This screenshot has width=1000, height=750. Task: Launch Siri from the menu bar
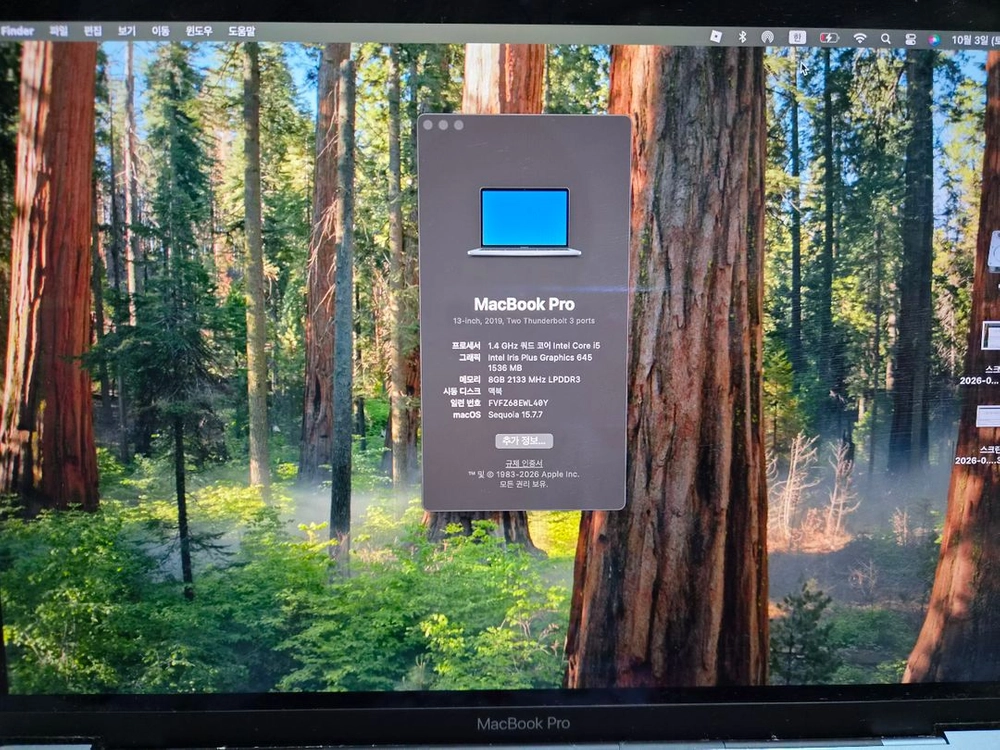click(933, 40)
